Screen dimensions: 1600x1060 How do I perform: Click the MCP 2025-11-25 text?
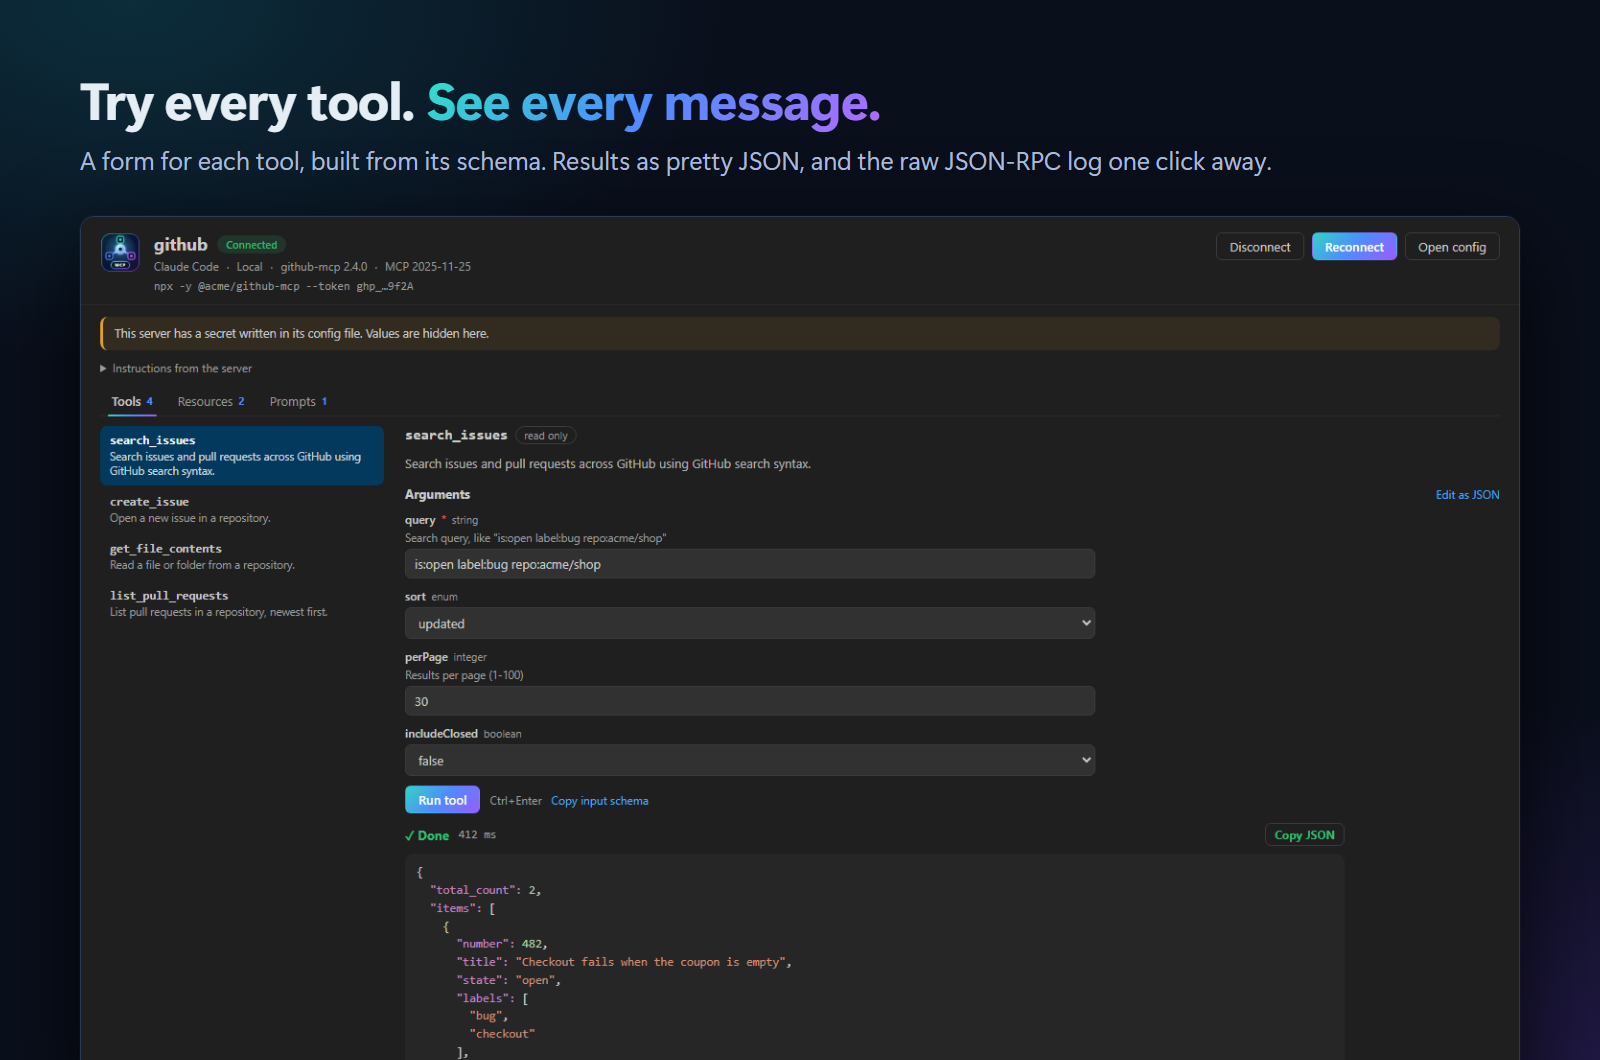click(x=428, y=267)
